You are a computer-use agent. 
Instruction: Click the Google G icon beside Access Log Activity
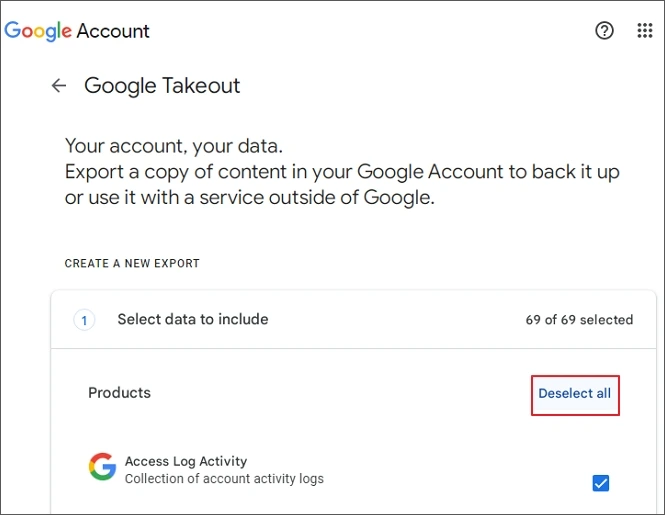point(102,467)
